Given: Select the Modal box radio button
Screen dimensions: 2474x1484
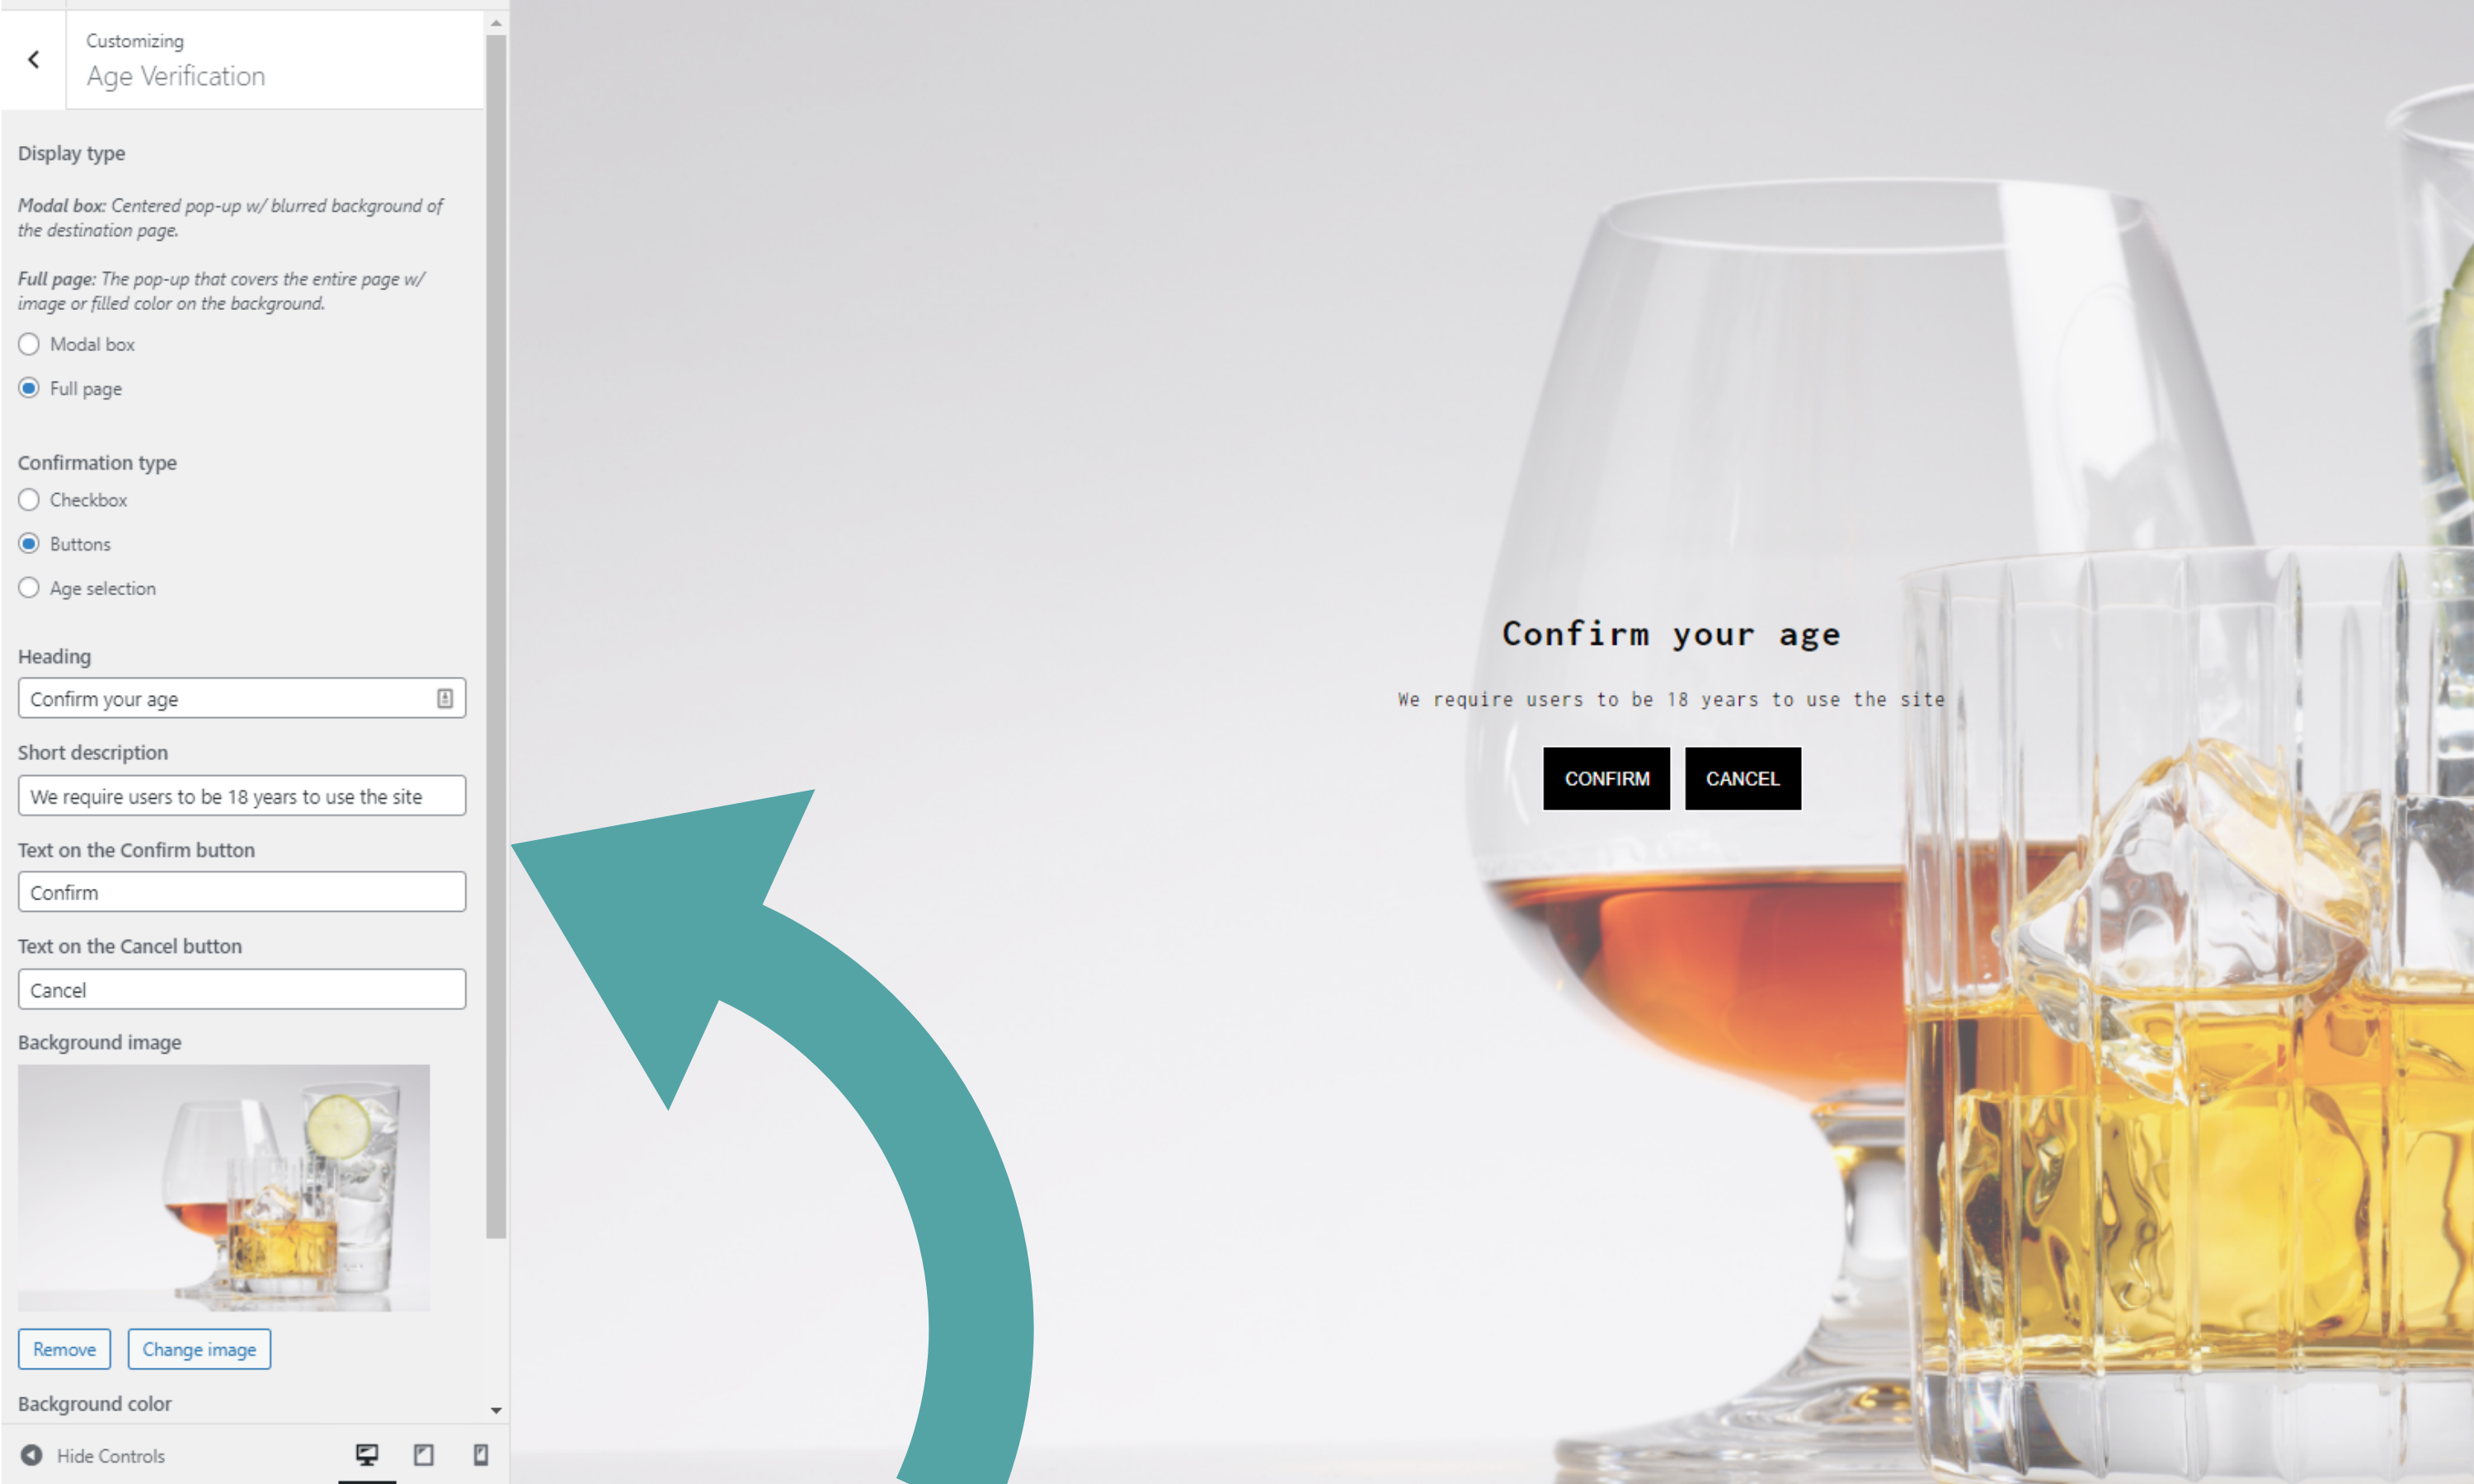Looking at the screenshot, I should [x=28, y=345].
